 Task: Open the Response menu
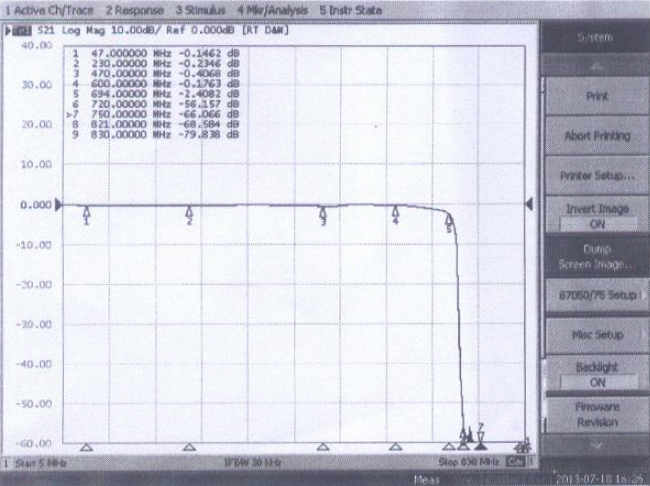pyautogui.click(x=135, y=10)
